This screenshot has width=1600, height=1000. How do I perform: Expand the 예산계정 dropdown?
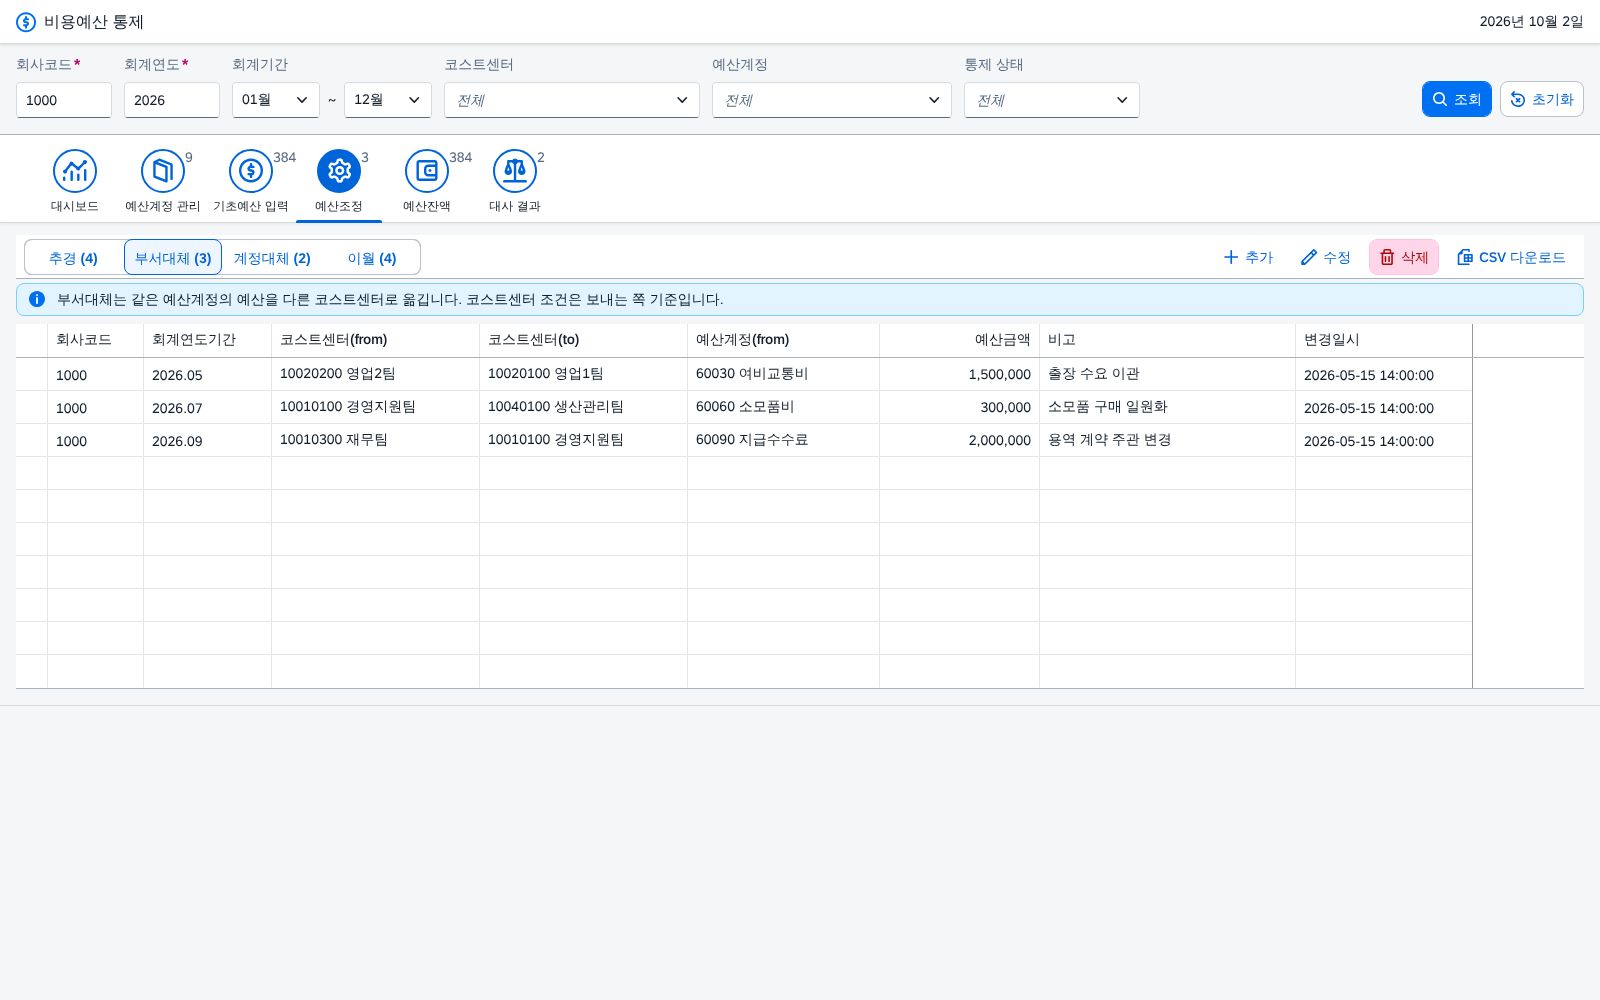click(832, 100)
